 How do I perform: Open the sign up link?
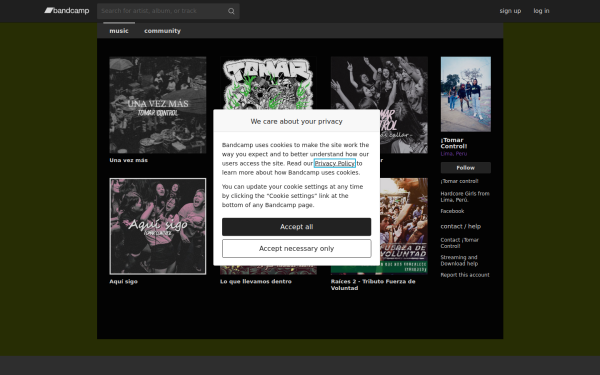tap(510, 11)
